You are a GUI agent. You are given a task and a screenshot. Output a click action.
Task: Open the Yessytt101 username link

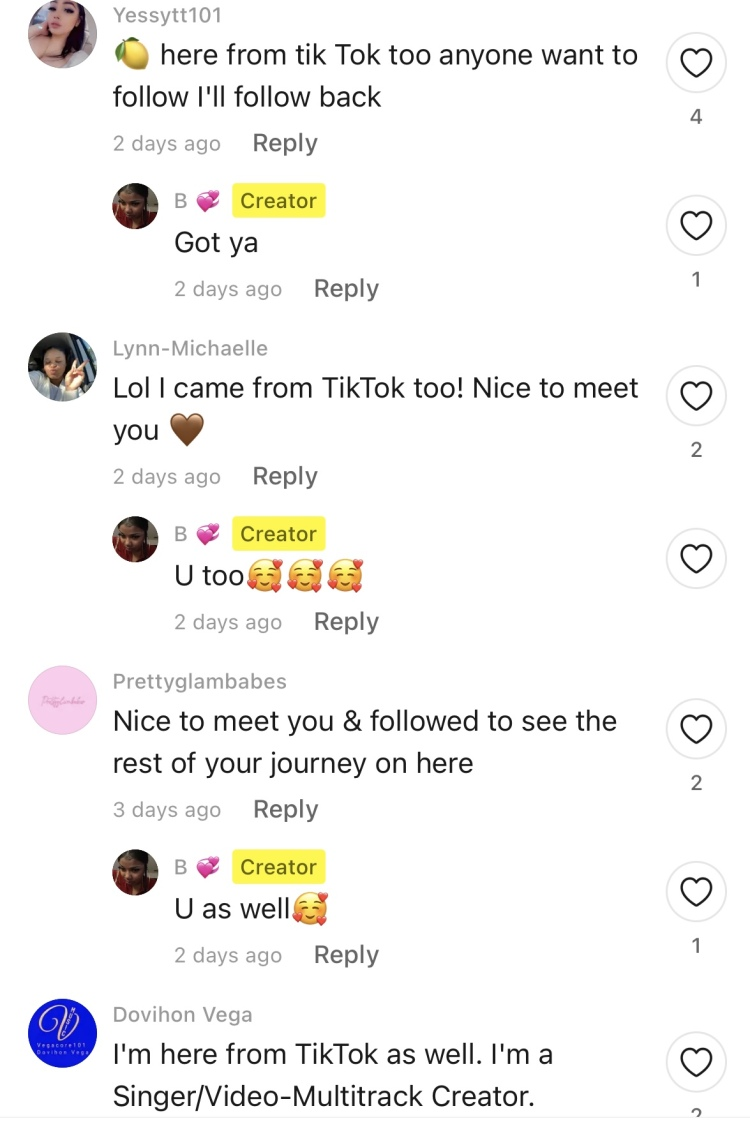point(167,15)
